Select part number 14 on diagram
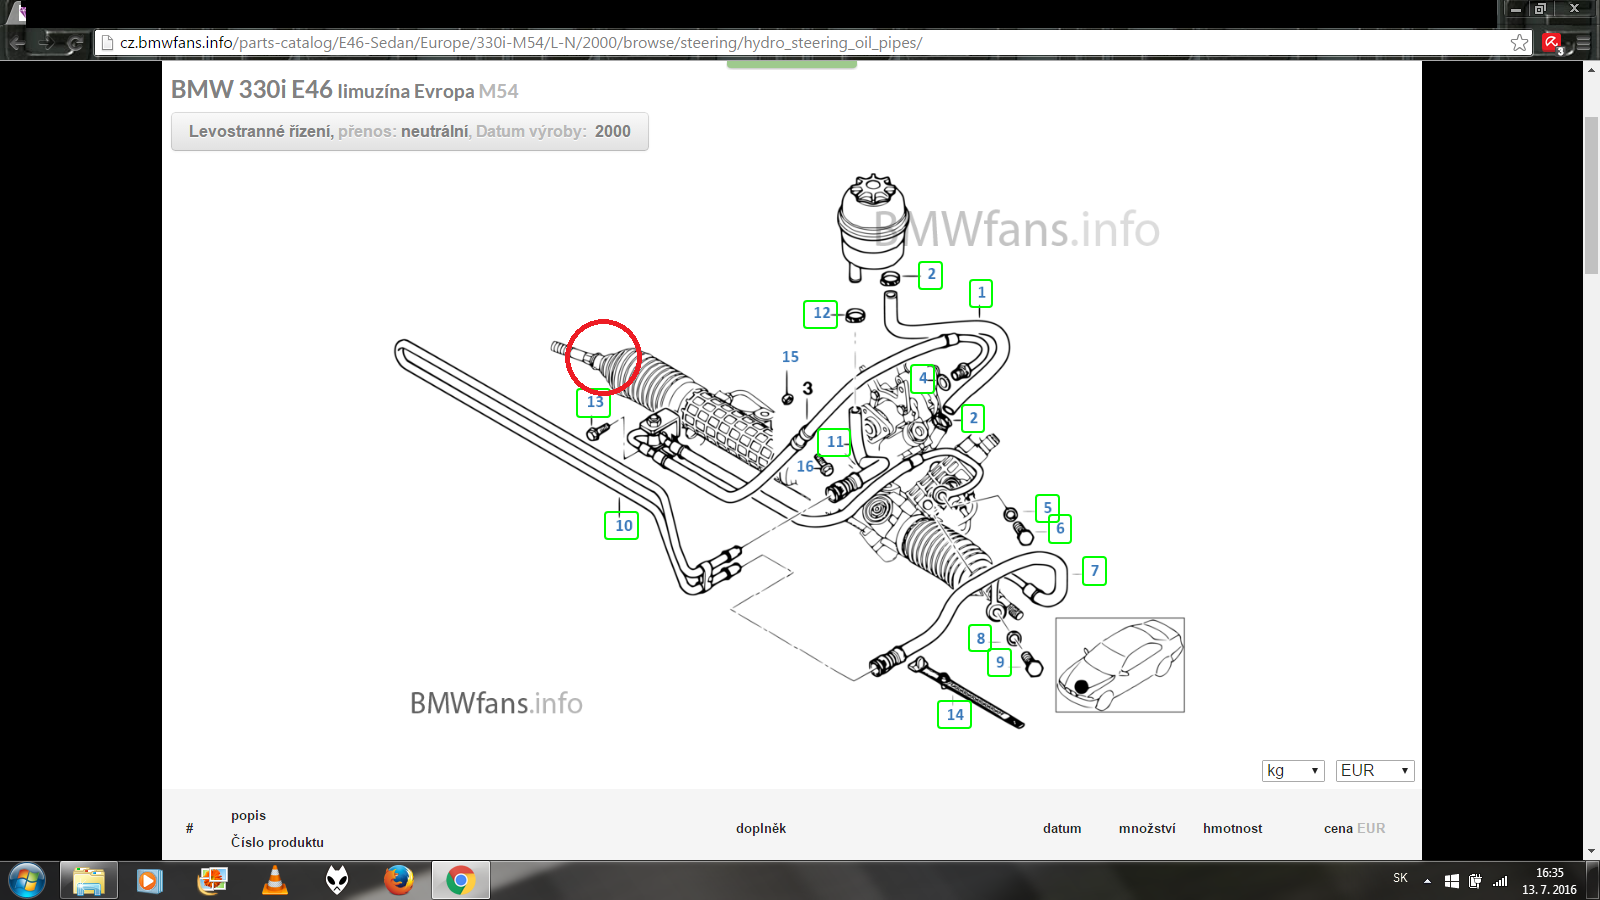Image resolution: width=1600 pixels, height=900 pixels. tap(954, 714)
